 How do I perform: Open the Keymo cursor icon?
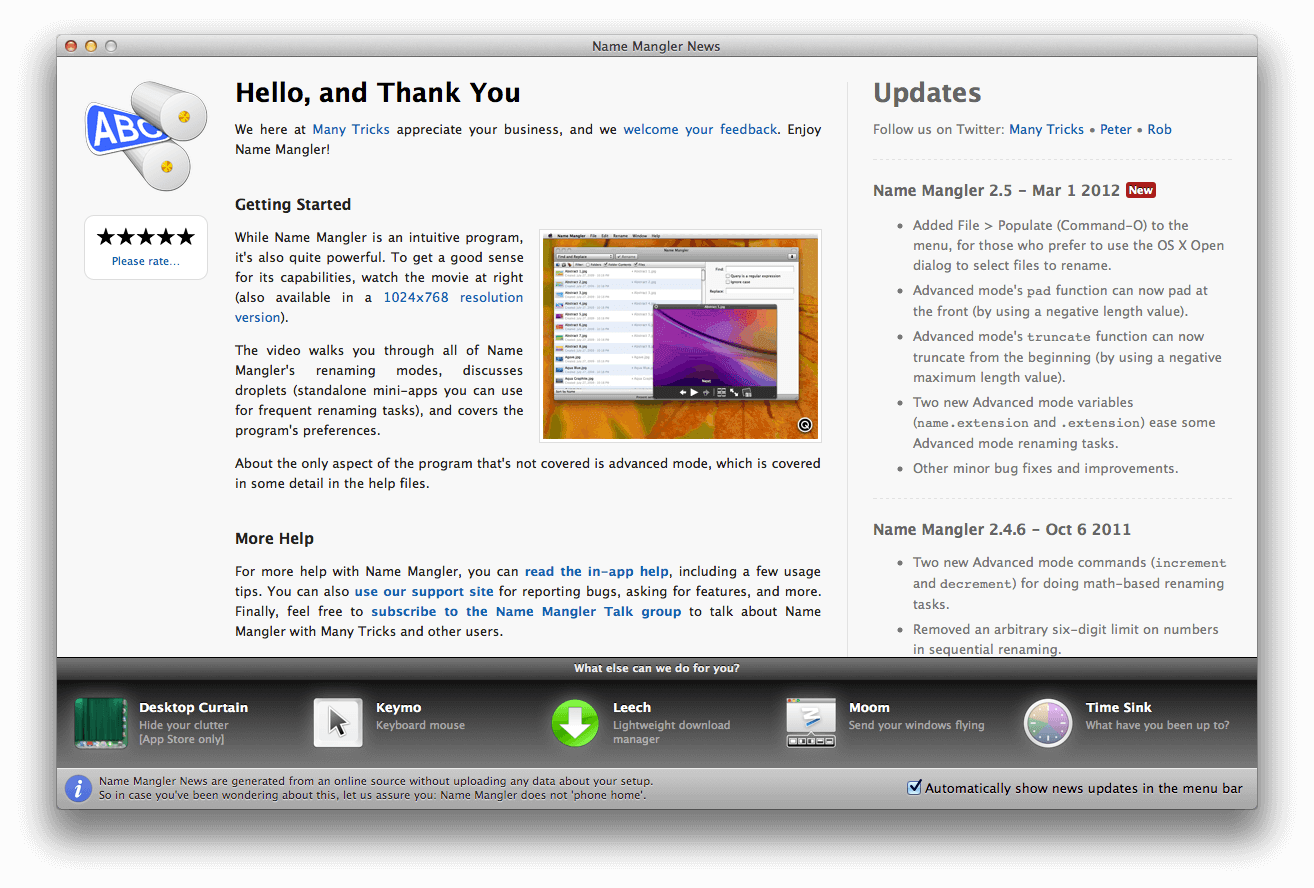338,723
